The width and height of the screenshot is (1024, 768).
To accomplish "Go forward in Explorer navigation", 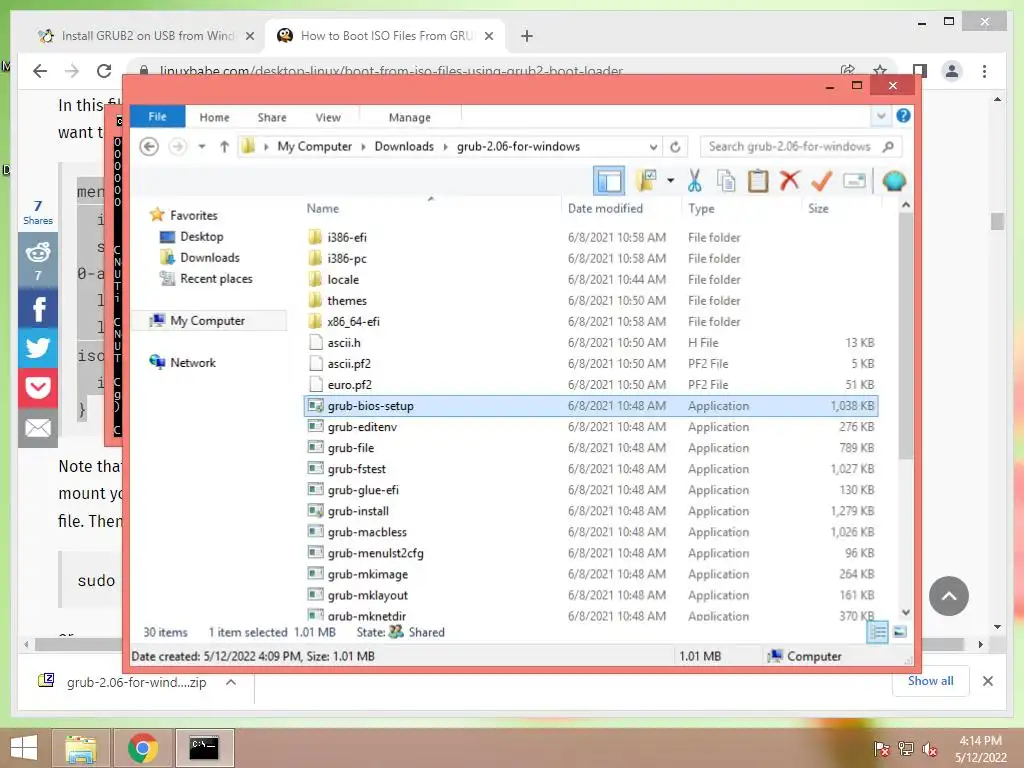I will coord(177,146).
